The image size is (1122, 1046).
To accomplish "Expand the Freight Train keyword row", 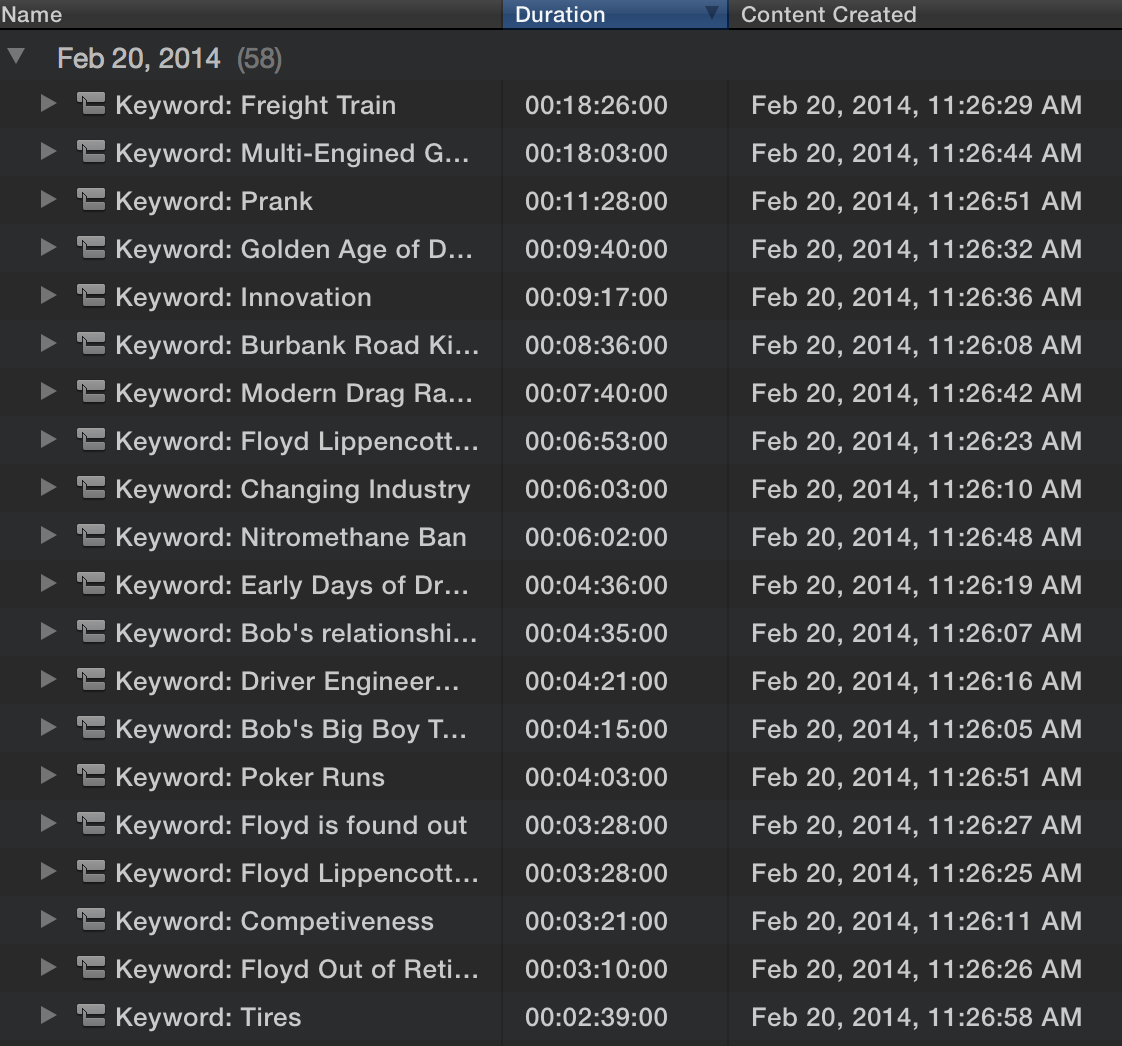I will tap(49, 104).
